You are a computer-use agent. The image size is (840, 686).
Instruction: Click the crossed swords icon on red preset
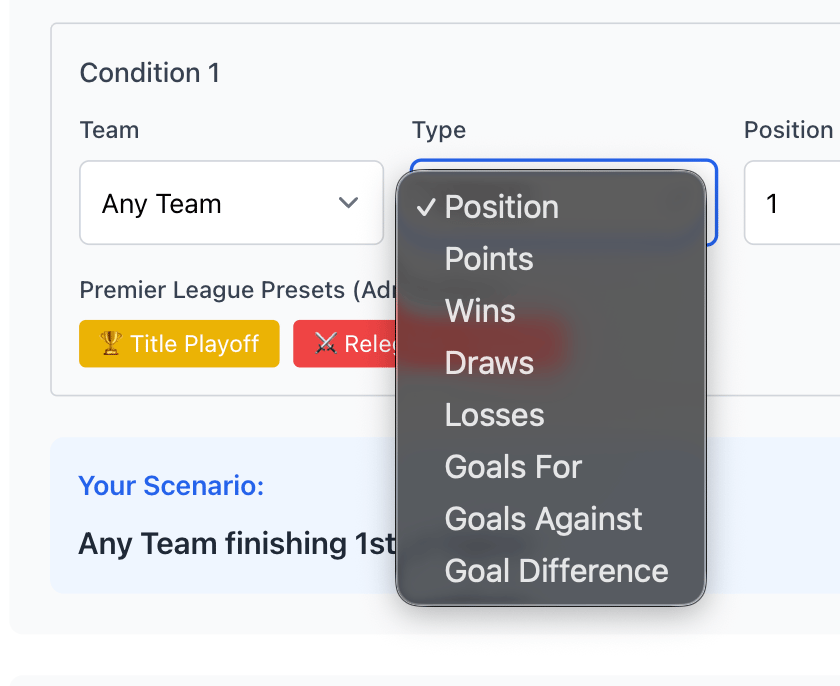click(x=326, y=344)
